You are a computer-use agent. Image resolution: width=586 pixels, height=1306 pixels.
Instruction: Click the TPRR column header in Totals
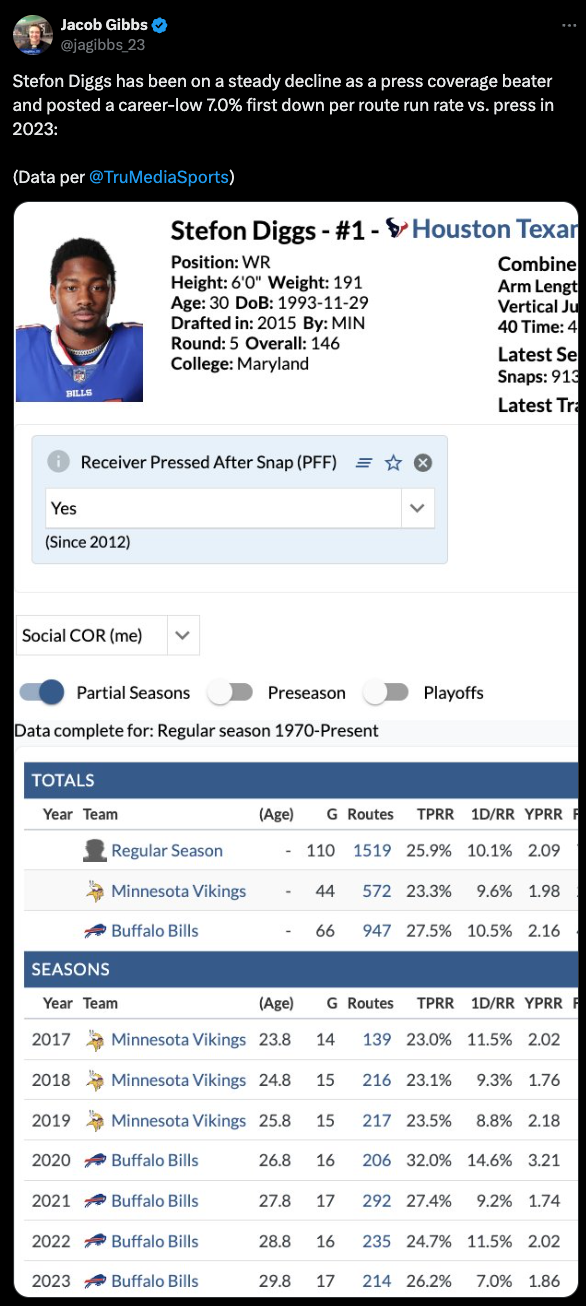tap(435, 814)
